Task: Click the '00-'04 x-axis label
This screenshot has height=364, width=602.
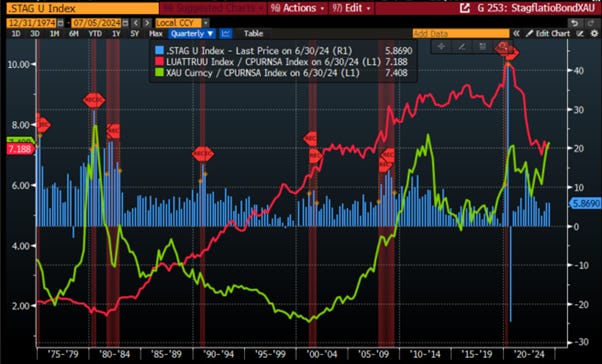Action: point(322,354)
